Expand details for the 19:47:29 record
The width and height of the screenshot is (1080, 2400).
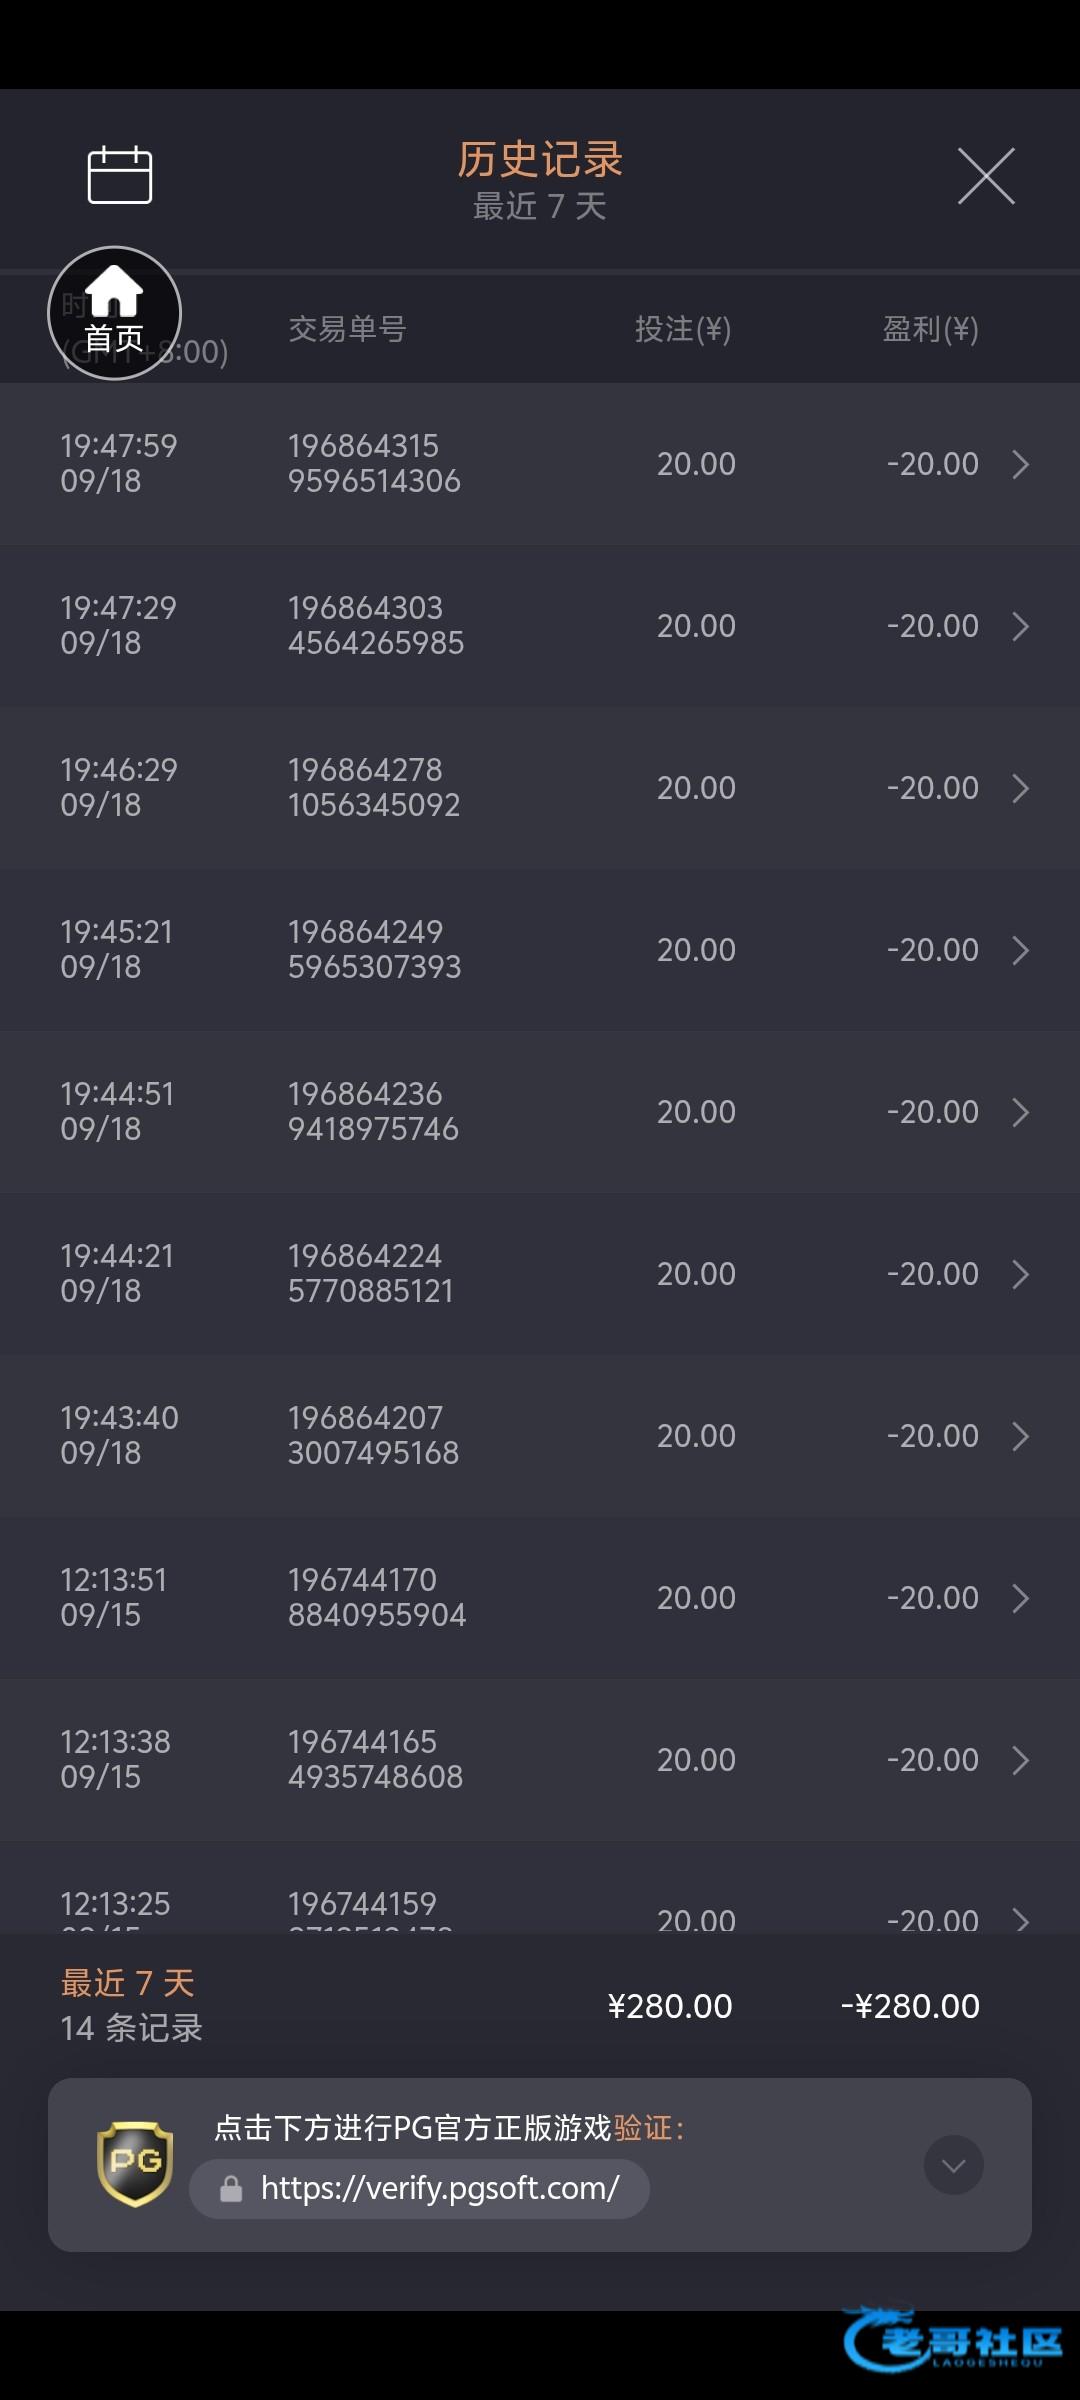tap(1020, 626)
